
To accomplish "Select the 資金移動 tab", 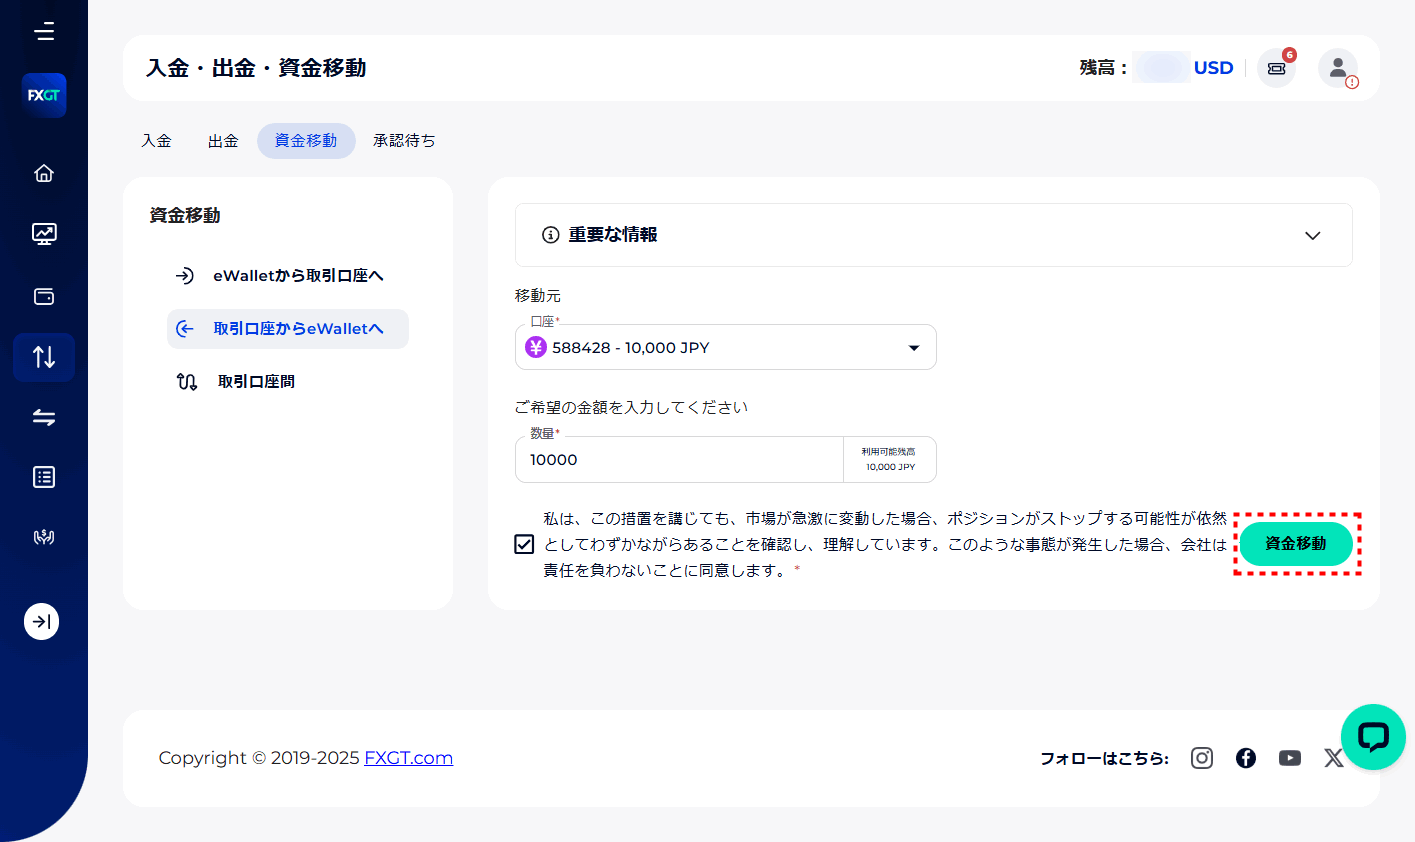I will click(306, 141).
